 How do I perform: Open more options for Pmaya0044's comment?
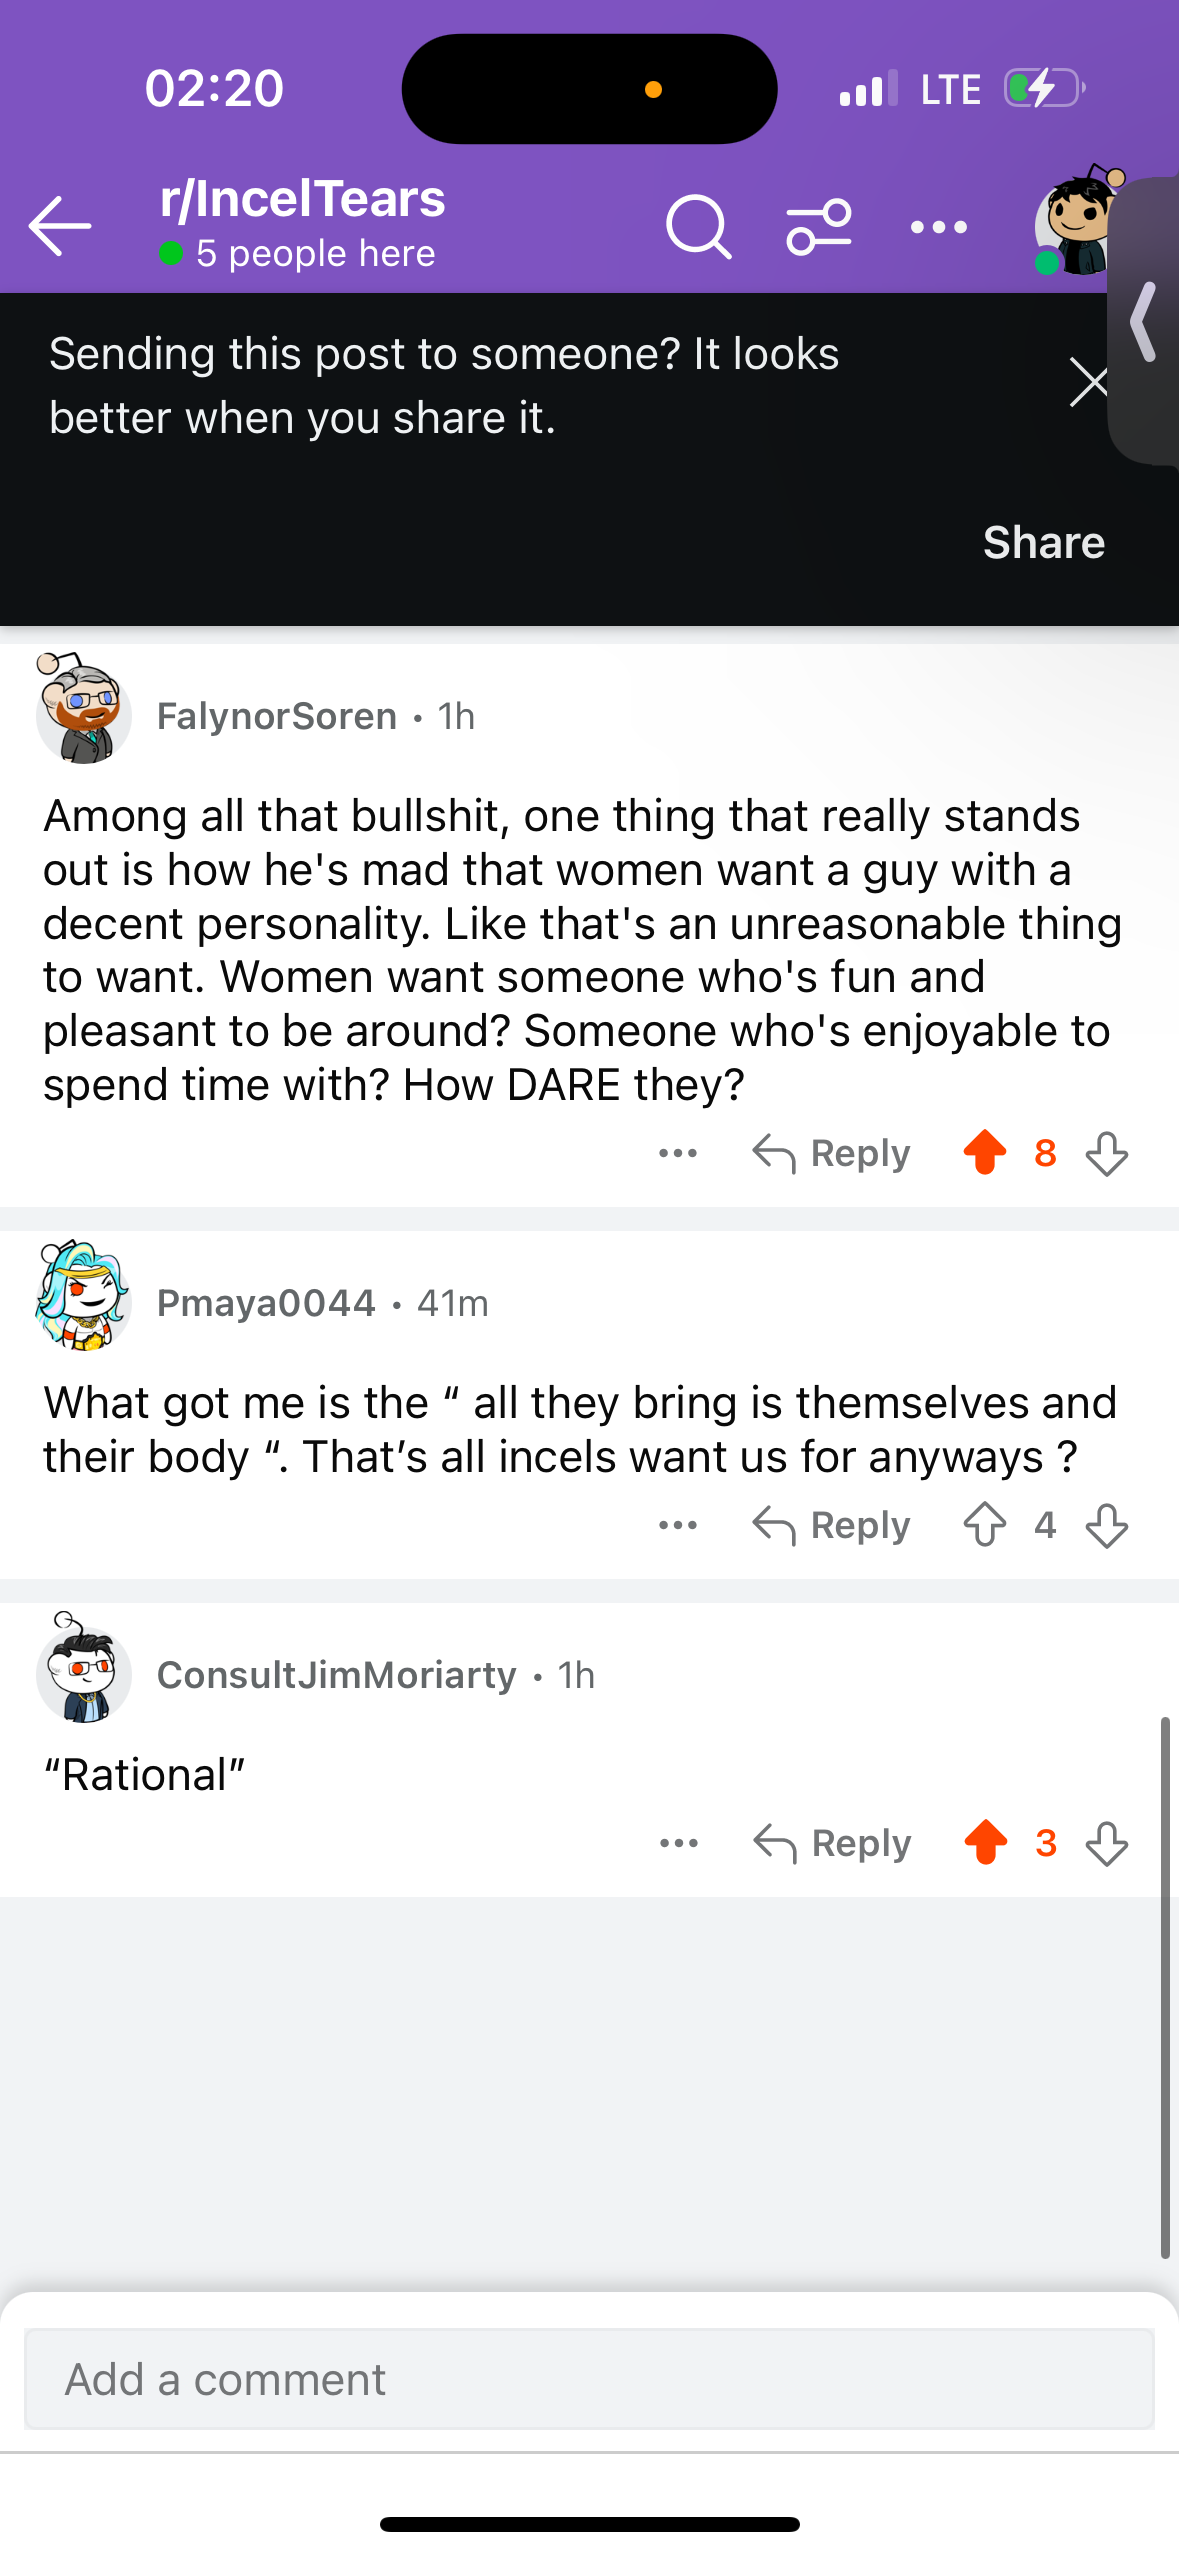678,1525
